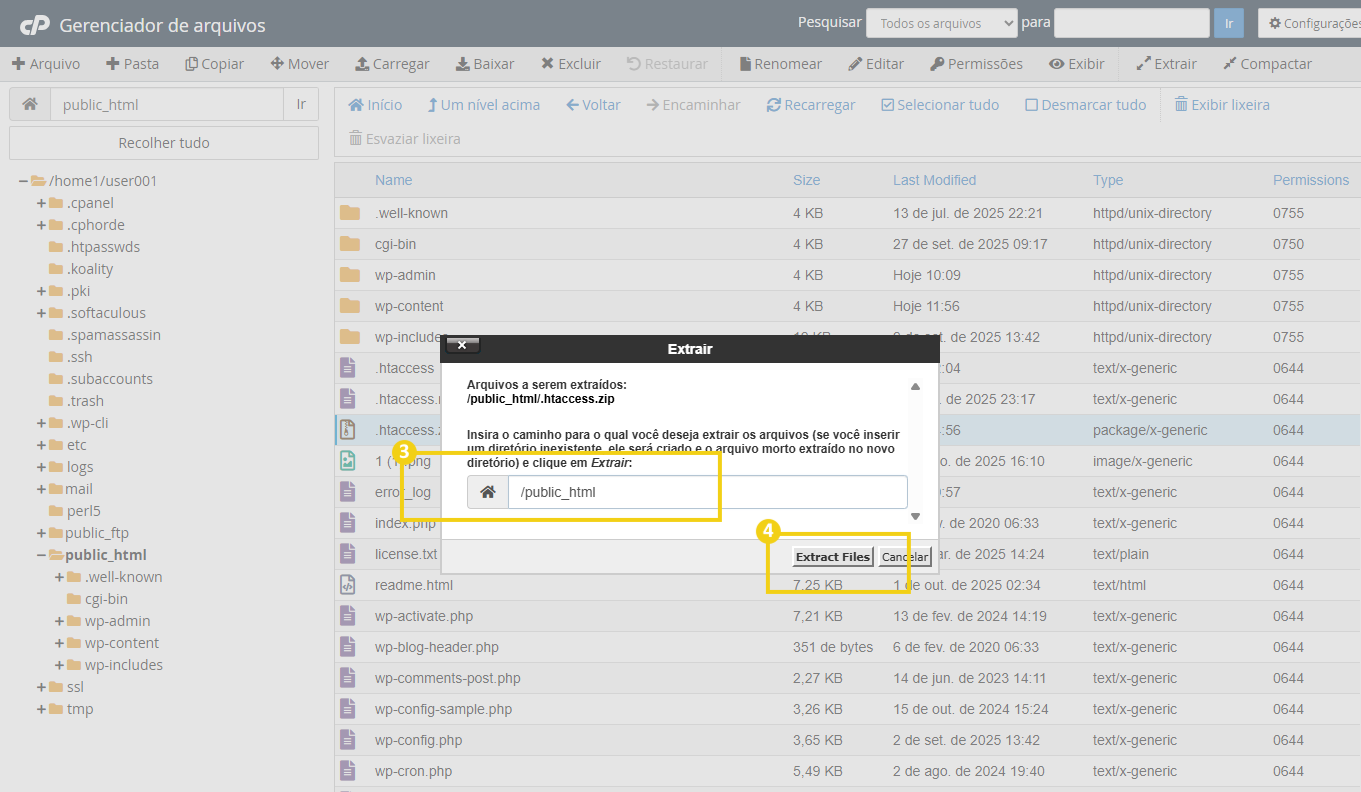Cancel the Extrair dialog
Viewport: 1361px width, 792px height.
point(905,557)
